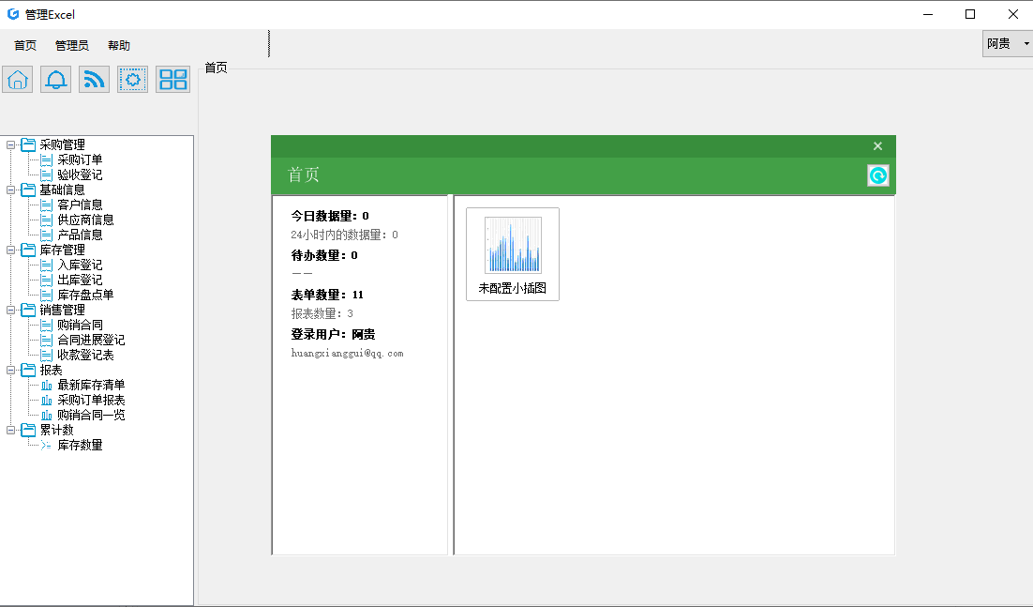
Task: Collapse the 采购管理 tree node
Action: tap(11, 145)
